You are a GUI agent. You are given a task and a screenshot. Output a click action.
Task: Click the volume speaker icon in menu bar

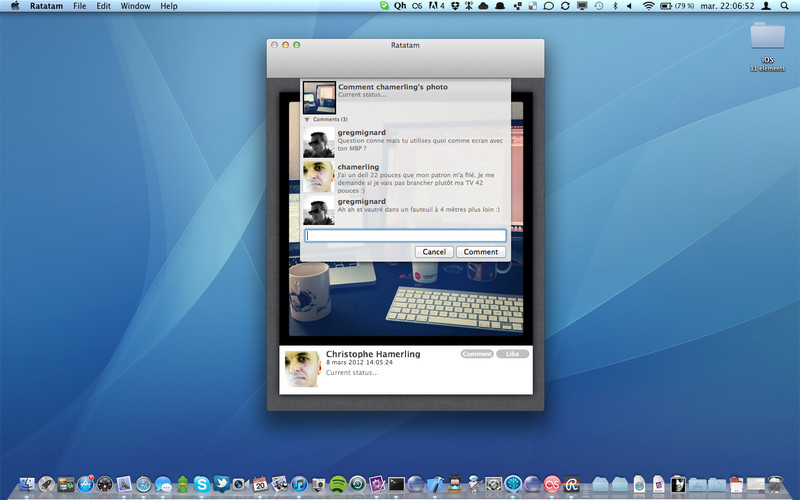coord(629,6)
